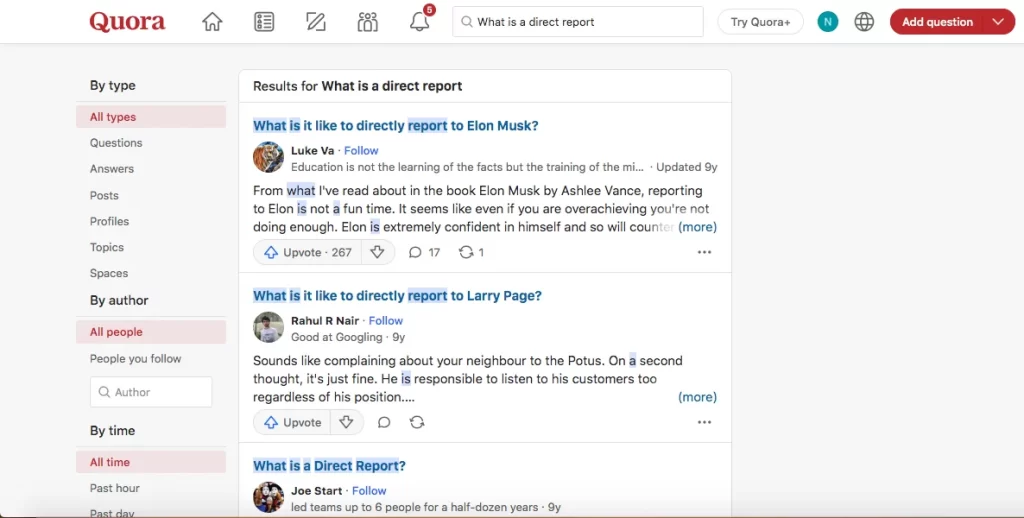This screenshot has width=1024, height=518.
Task: Open more options for Rahul R Nair's answer
Action: coord(704,422)
